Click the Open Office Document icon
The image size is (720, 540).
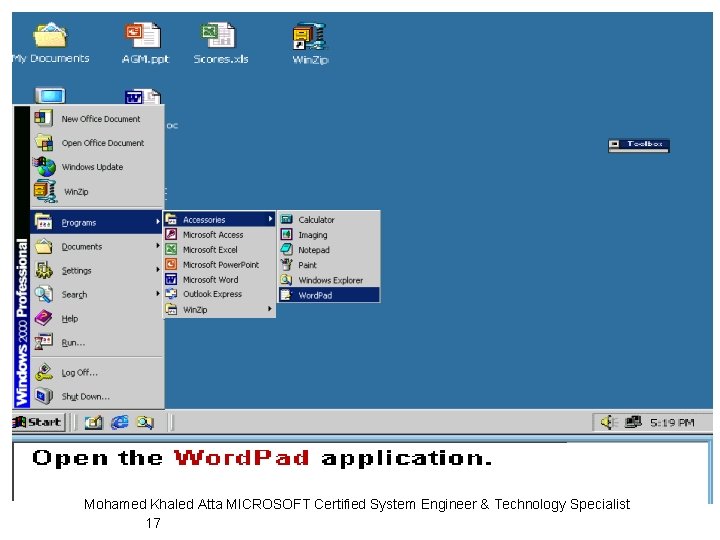(x=44, y=142)
